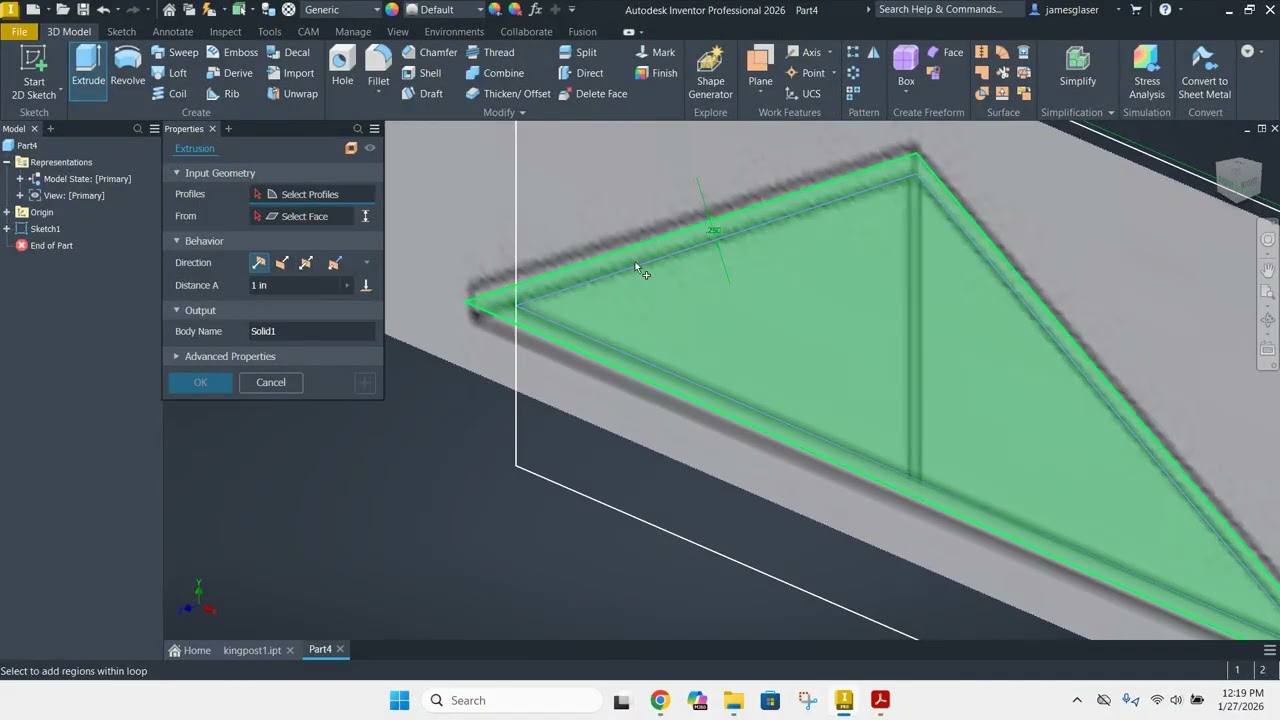Screen dimensions: 1280x720
Task: Open the Chamfer tool
Action: click(x=429, y=52)
